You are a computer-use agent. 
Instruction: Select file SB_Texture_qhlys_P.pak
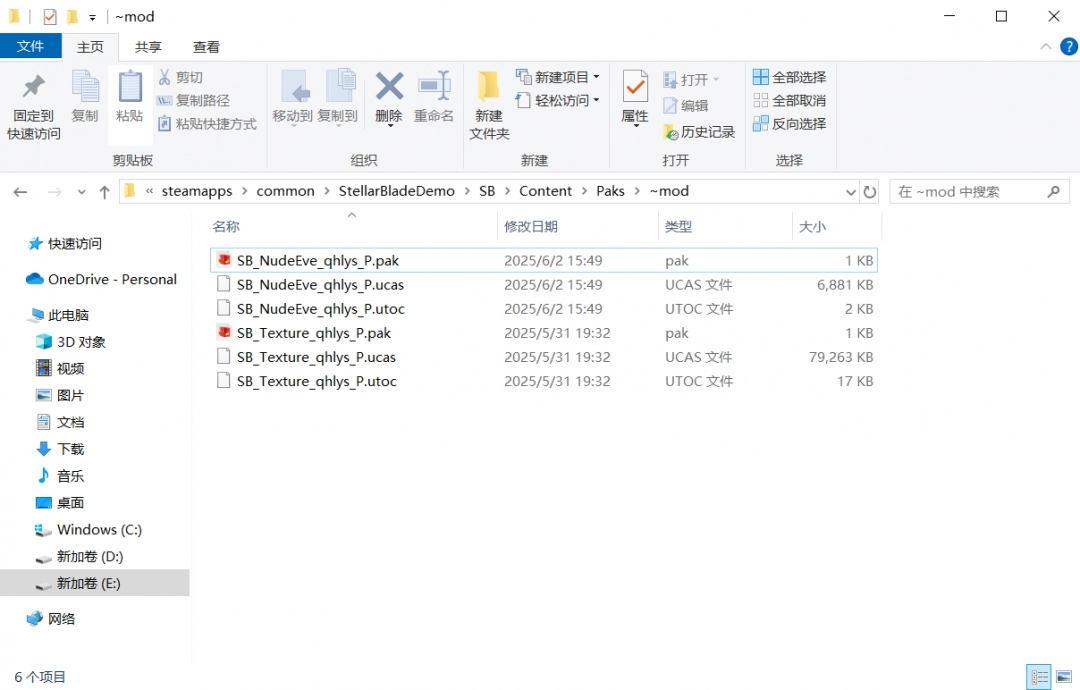[543, 333]
